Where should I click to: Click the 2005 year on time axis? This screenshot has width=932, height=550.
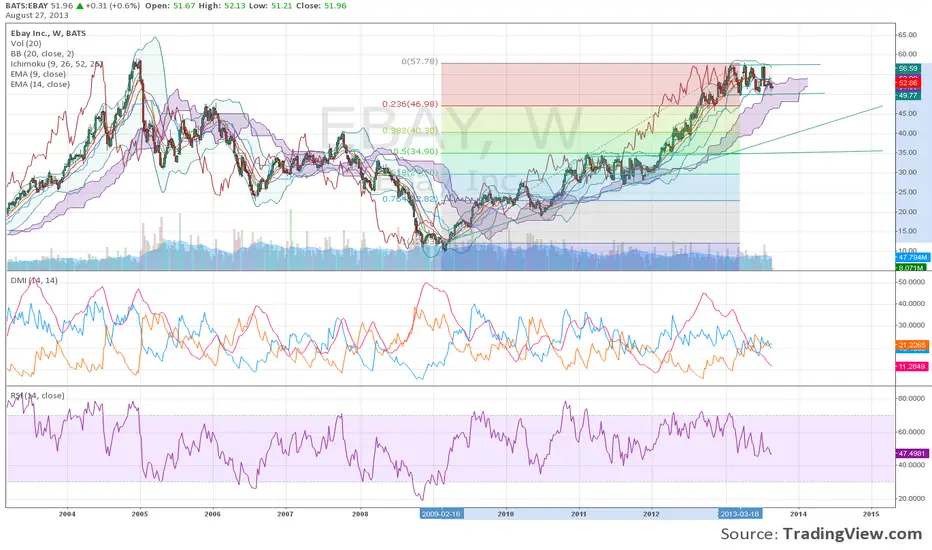click(x=140, y=514)
